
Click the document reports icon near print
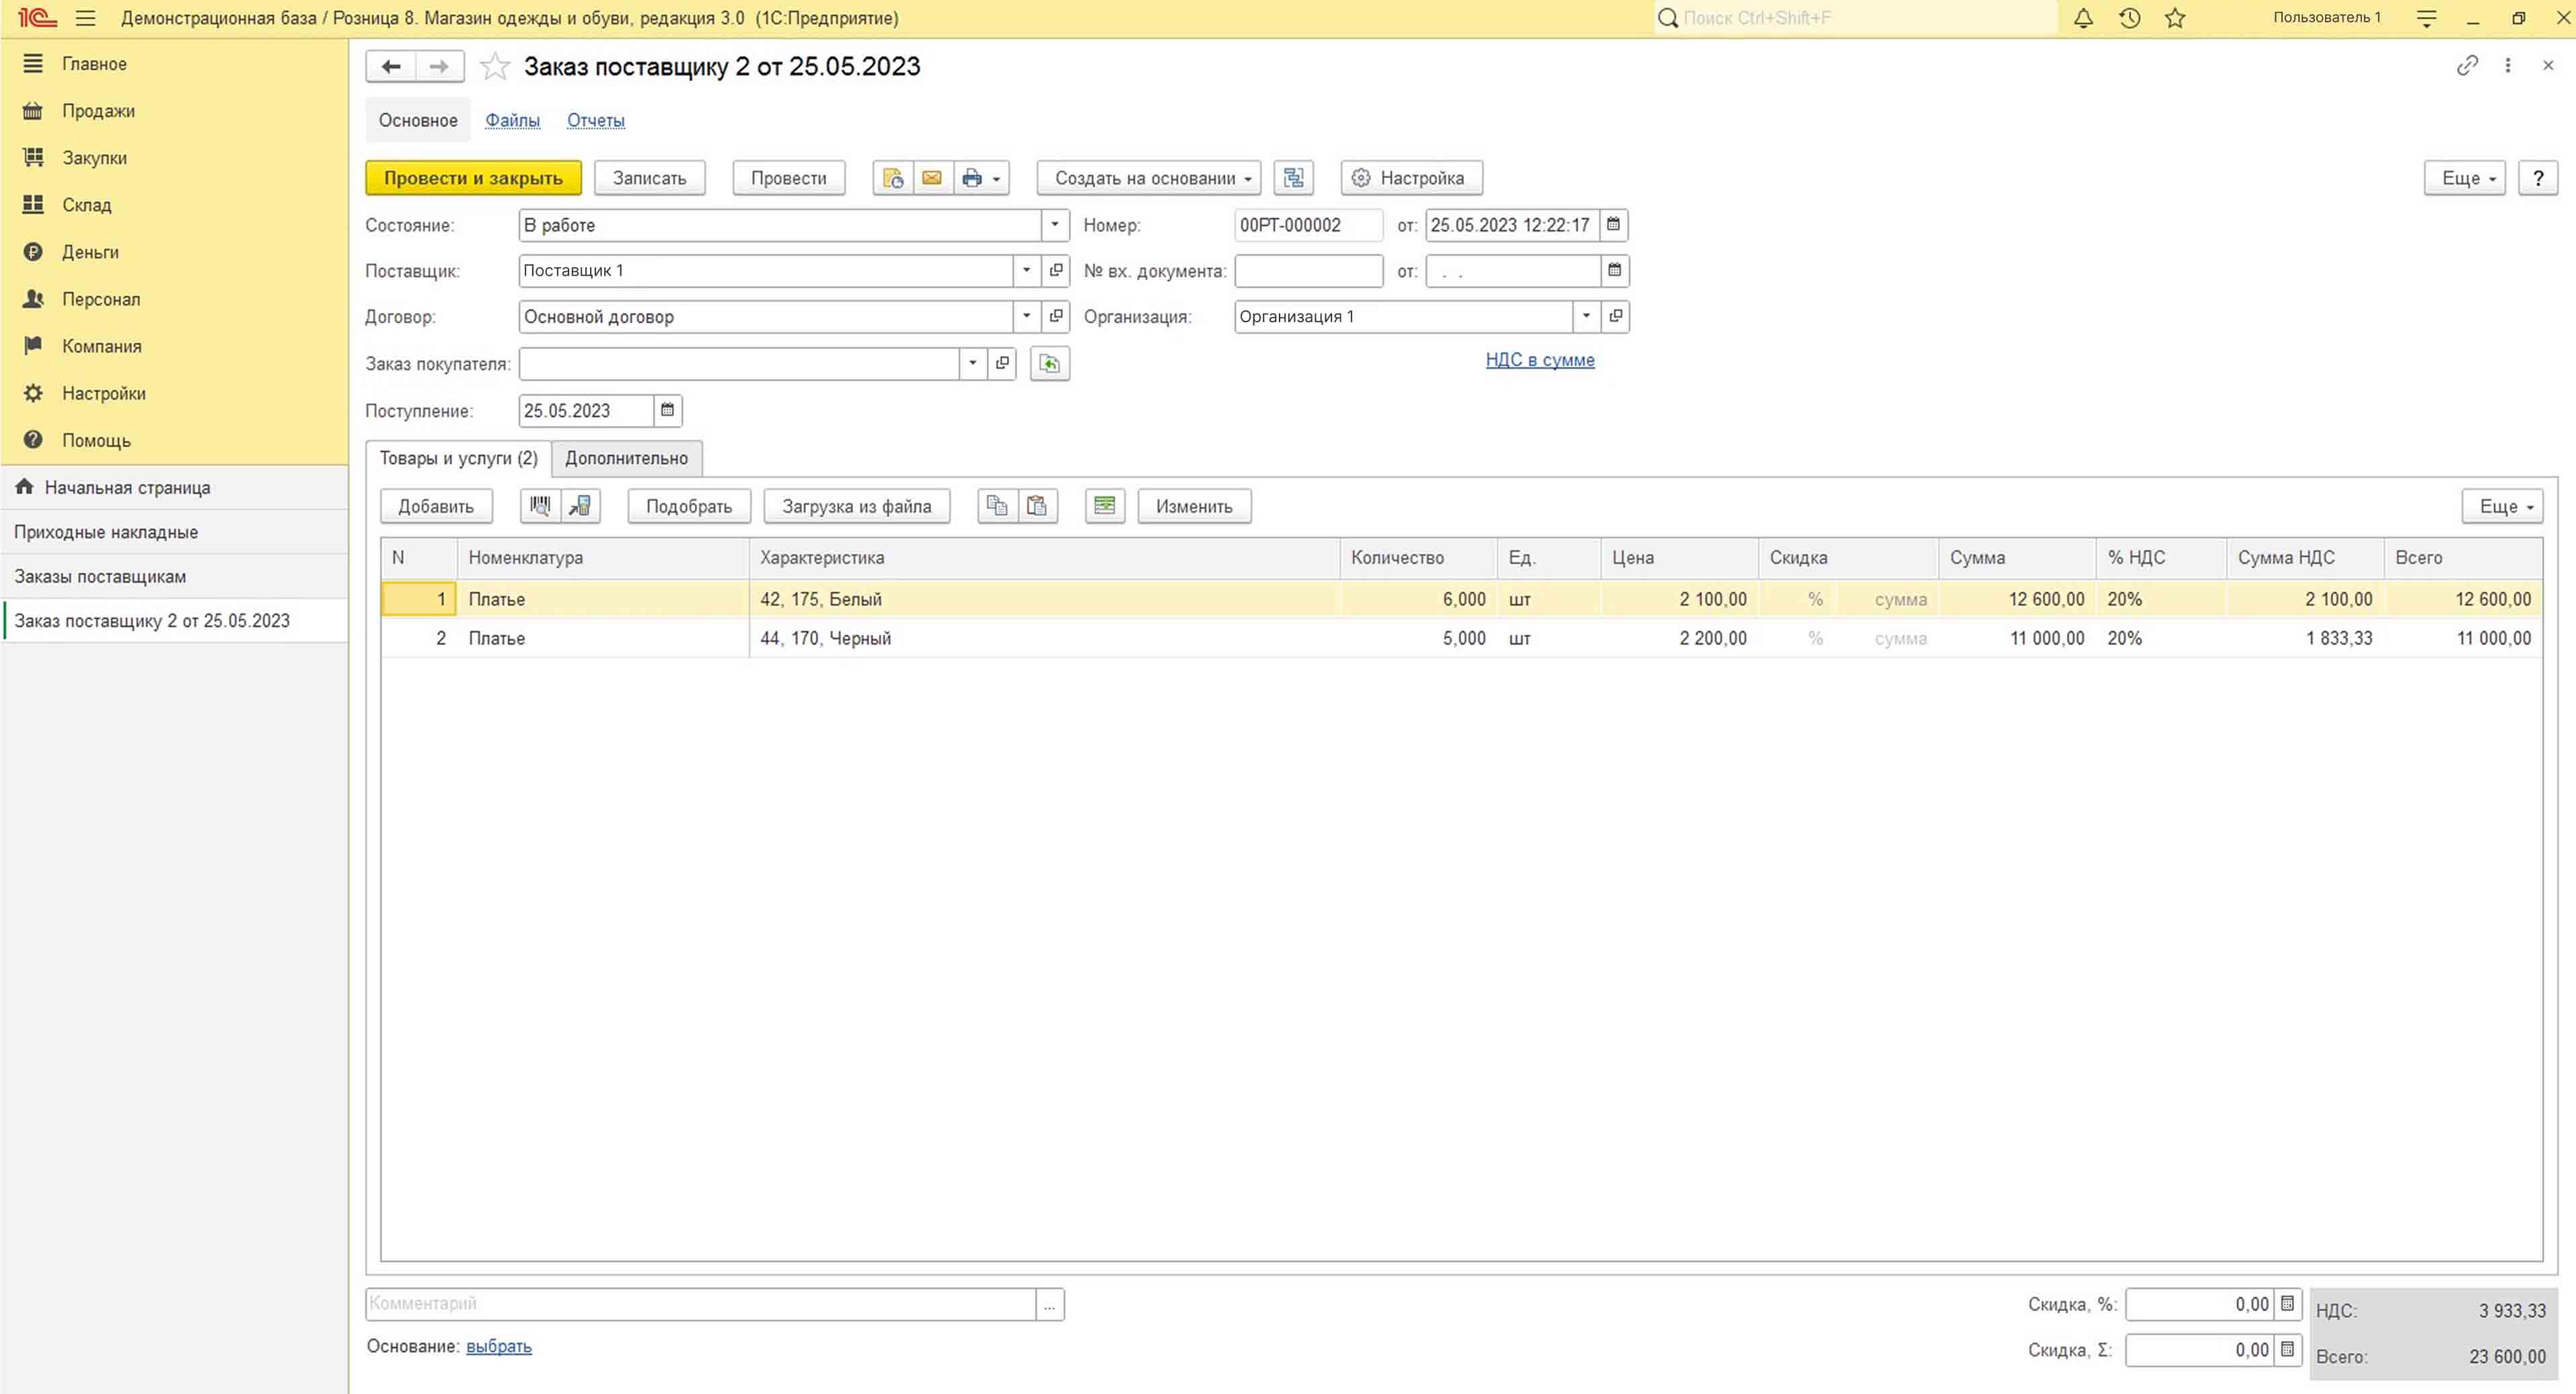point(893,178)
